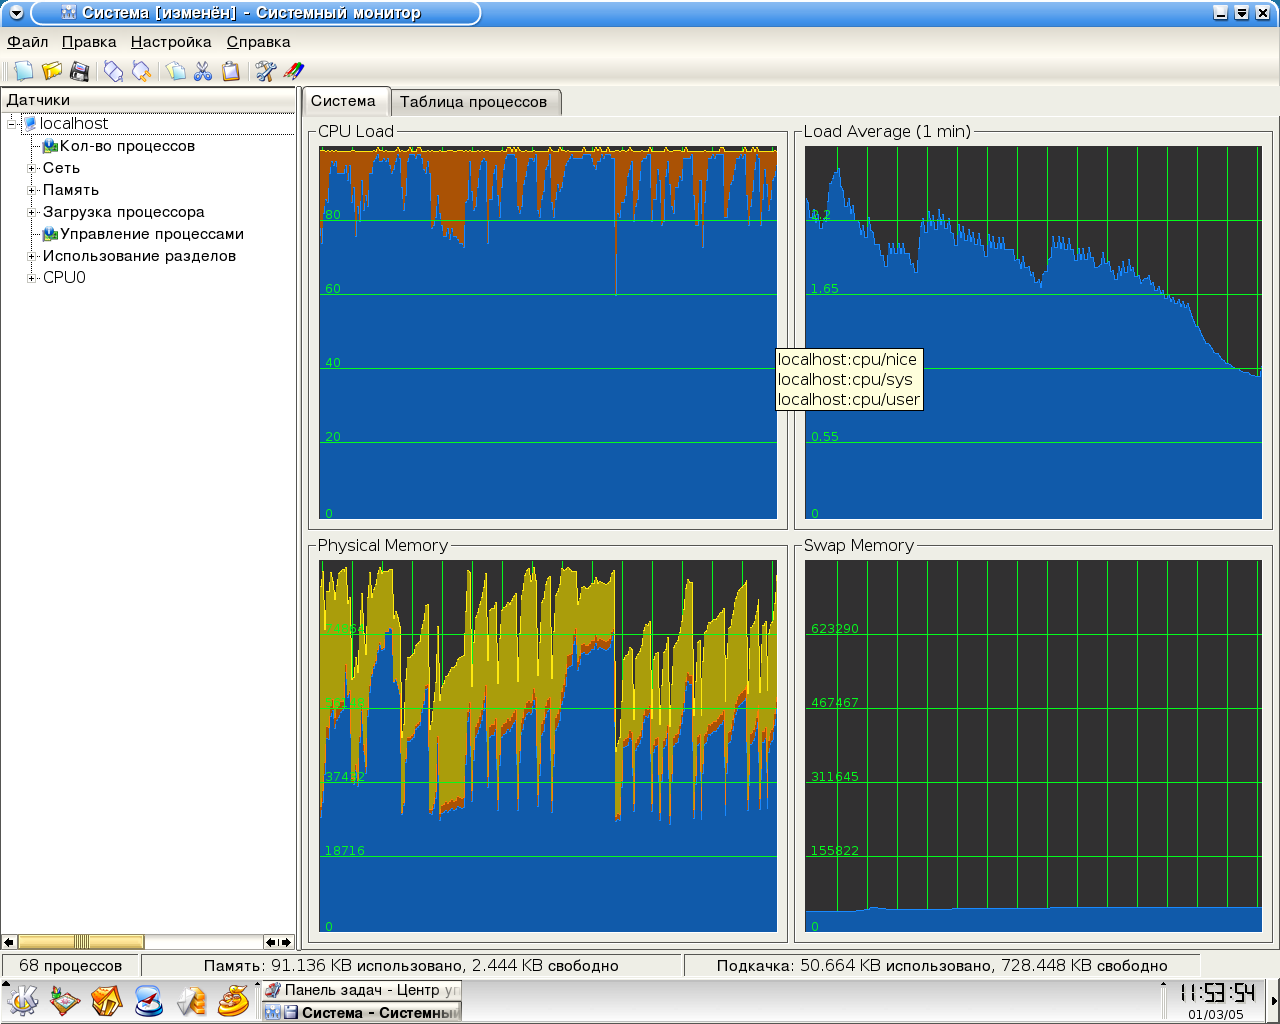Screen dimensions: 1280x1024
Task: Click the 0.55 label in Load Average
Action: [x=825, y=437]
